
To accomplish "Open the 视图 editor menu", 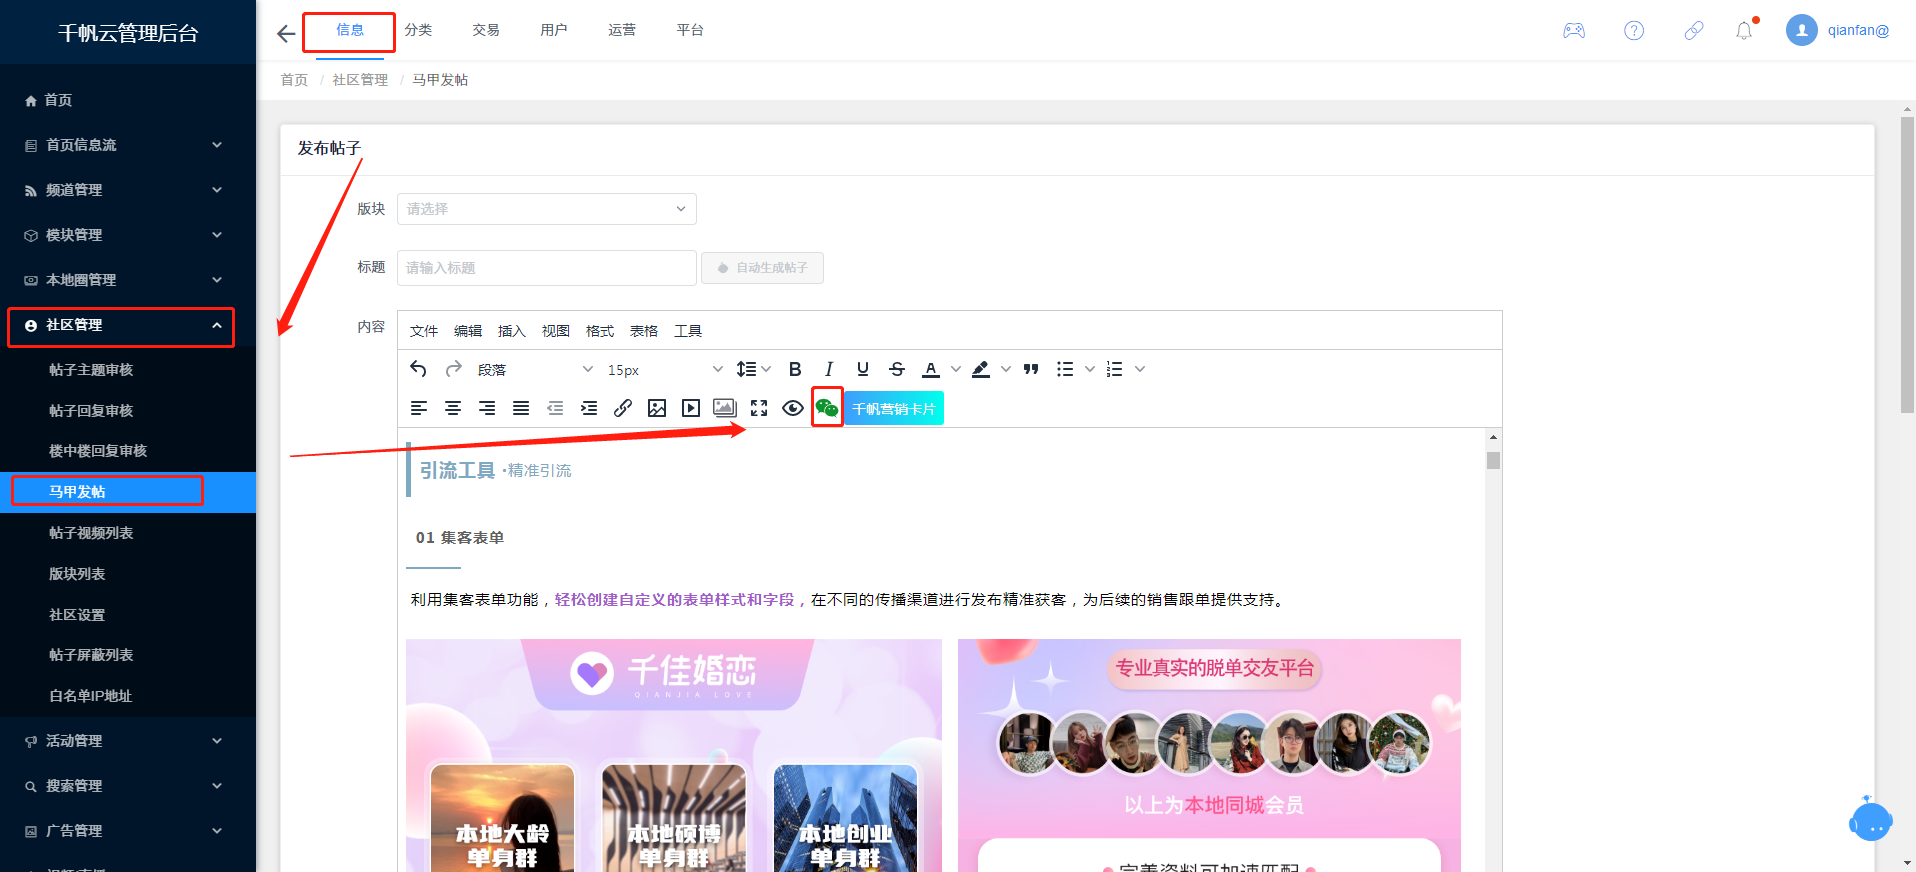I will tap(556, 331).
